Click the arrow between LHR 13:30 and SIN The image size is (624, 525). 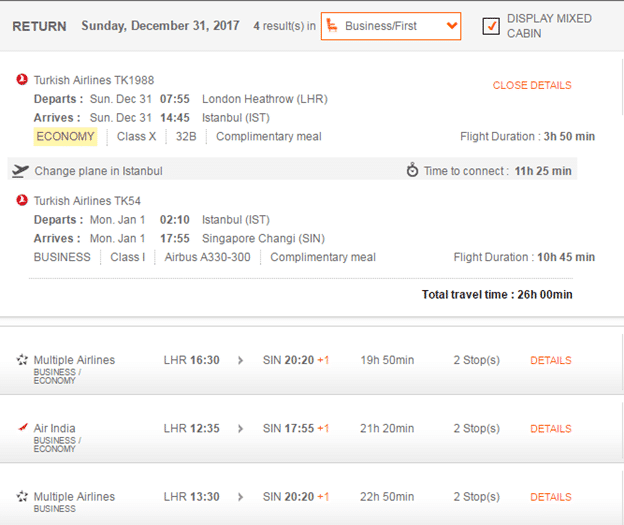[x=240, y=497]
